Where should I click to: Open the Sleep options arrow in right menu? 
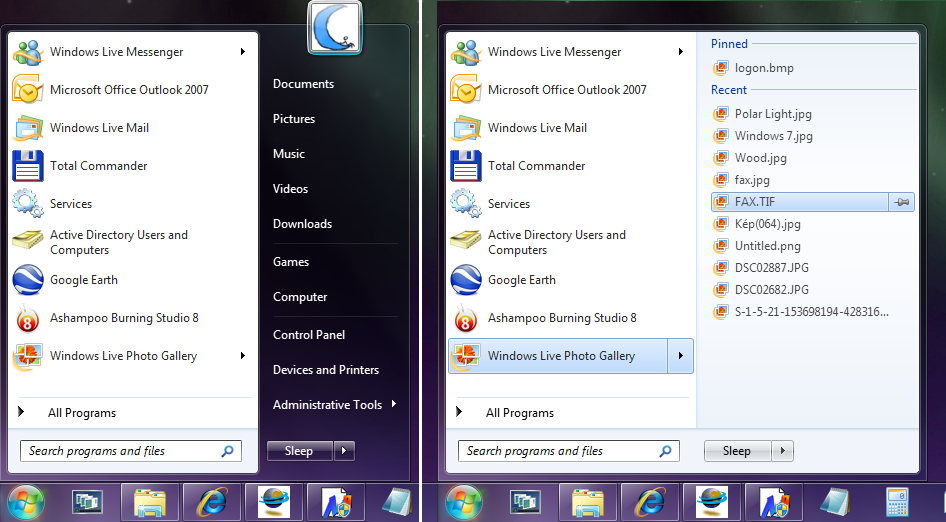[x=783, y=451]
